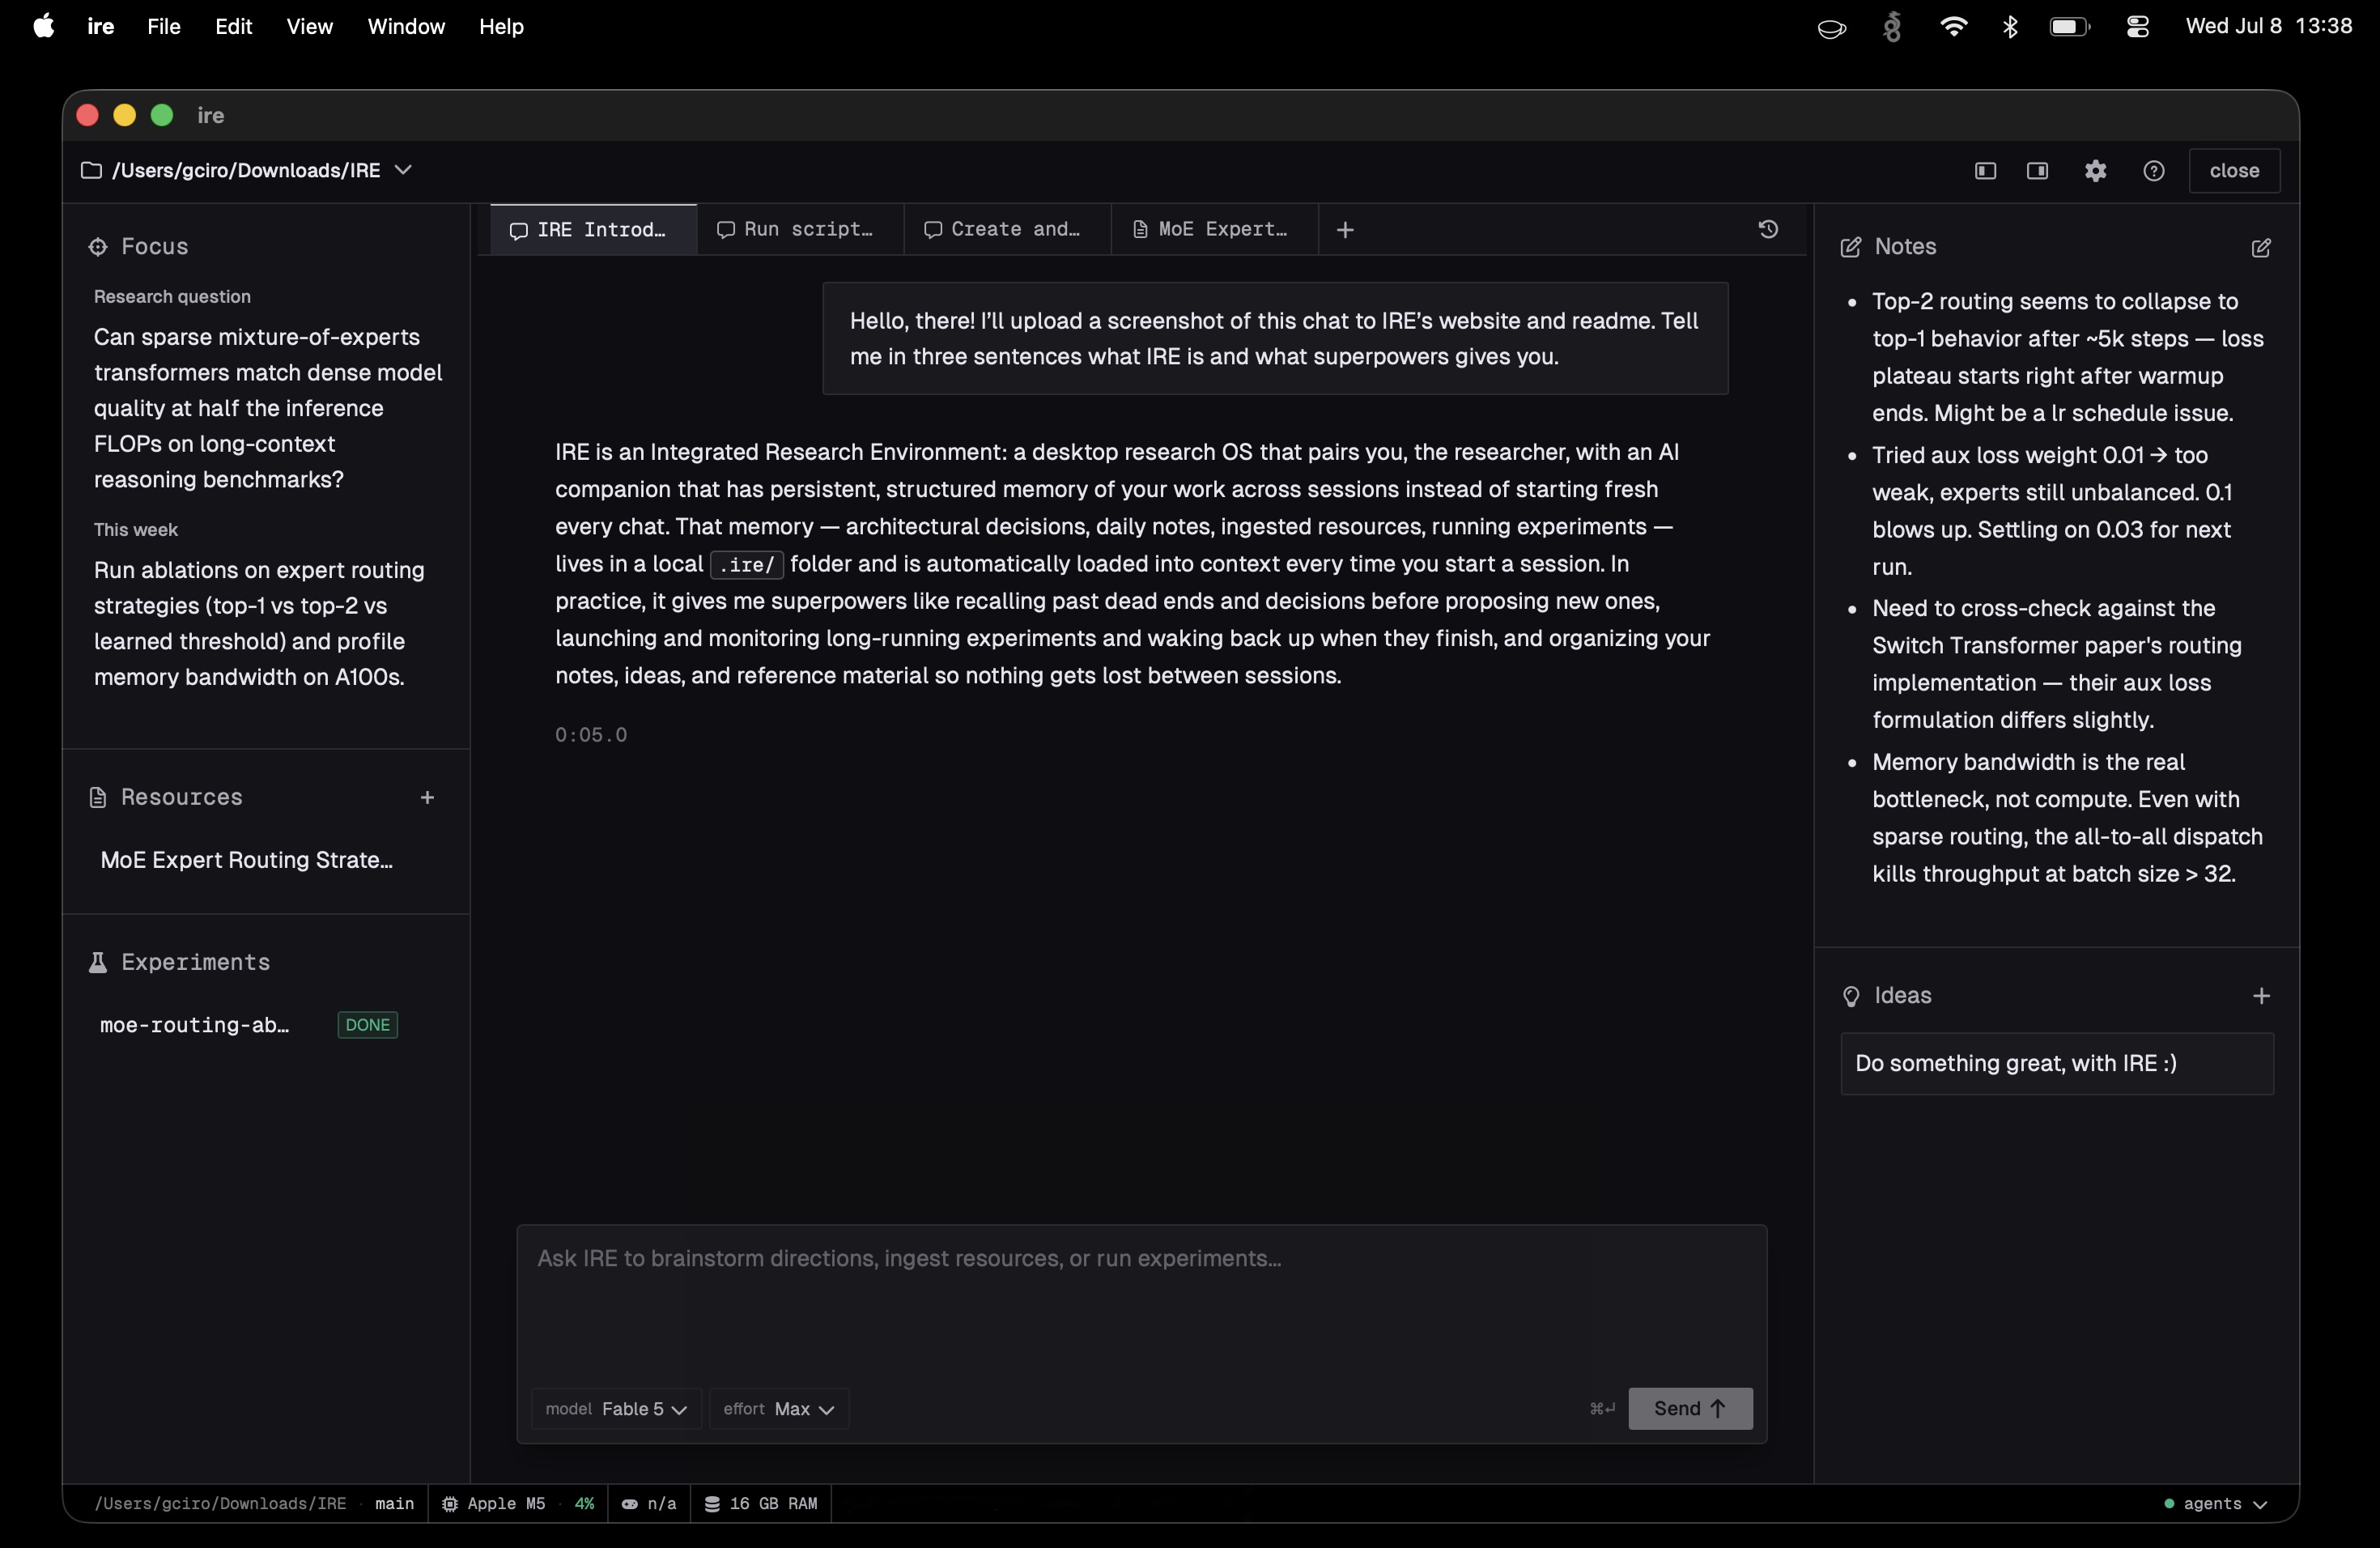Viewport: 2380px width, 1548px height.
Task: Click the Resources document icon
Action: (x=98, y=797)
